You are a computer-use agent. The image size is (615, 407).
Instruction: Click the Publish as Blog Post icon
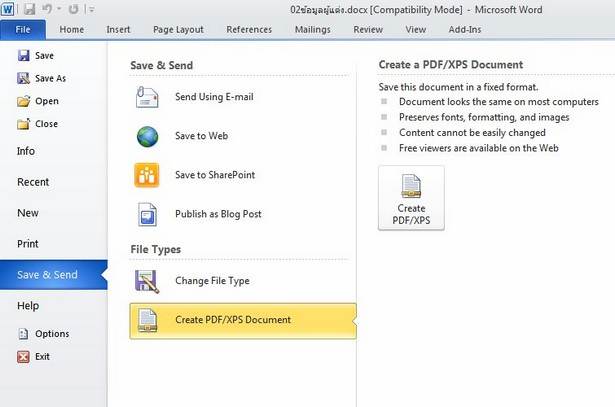(x=147, y=214)
